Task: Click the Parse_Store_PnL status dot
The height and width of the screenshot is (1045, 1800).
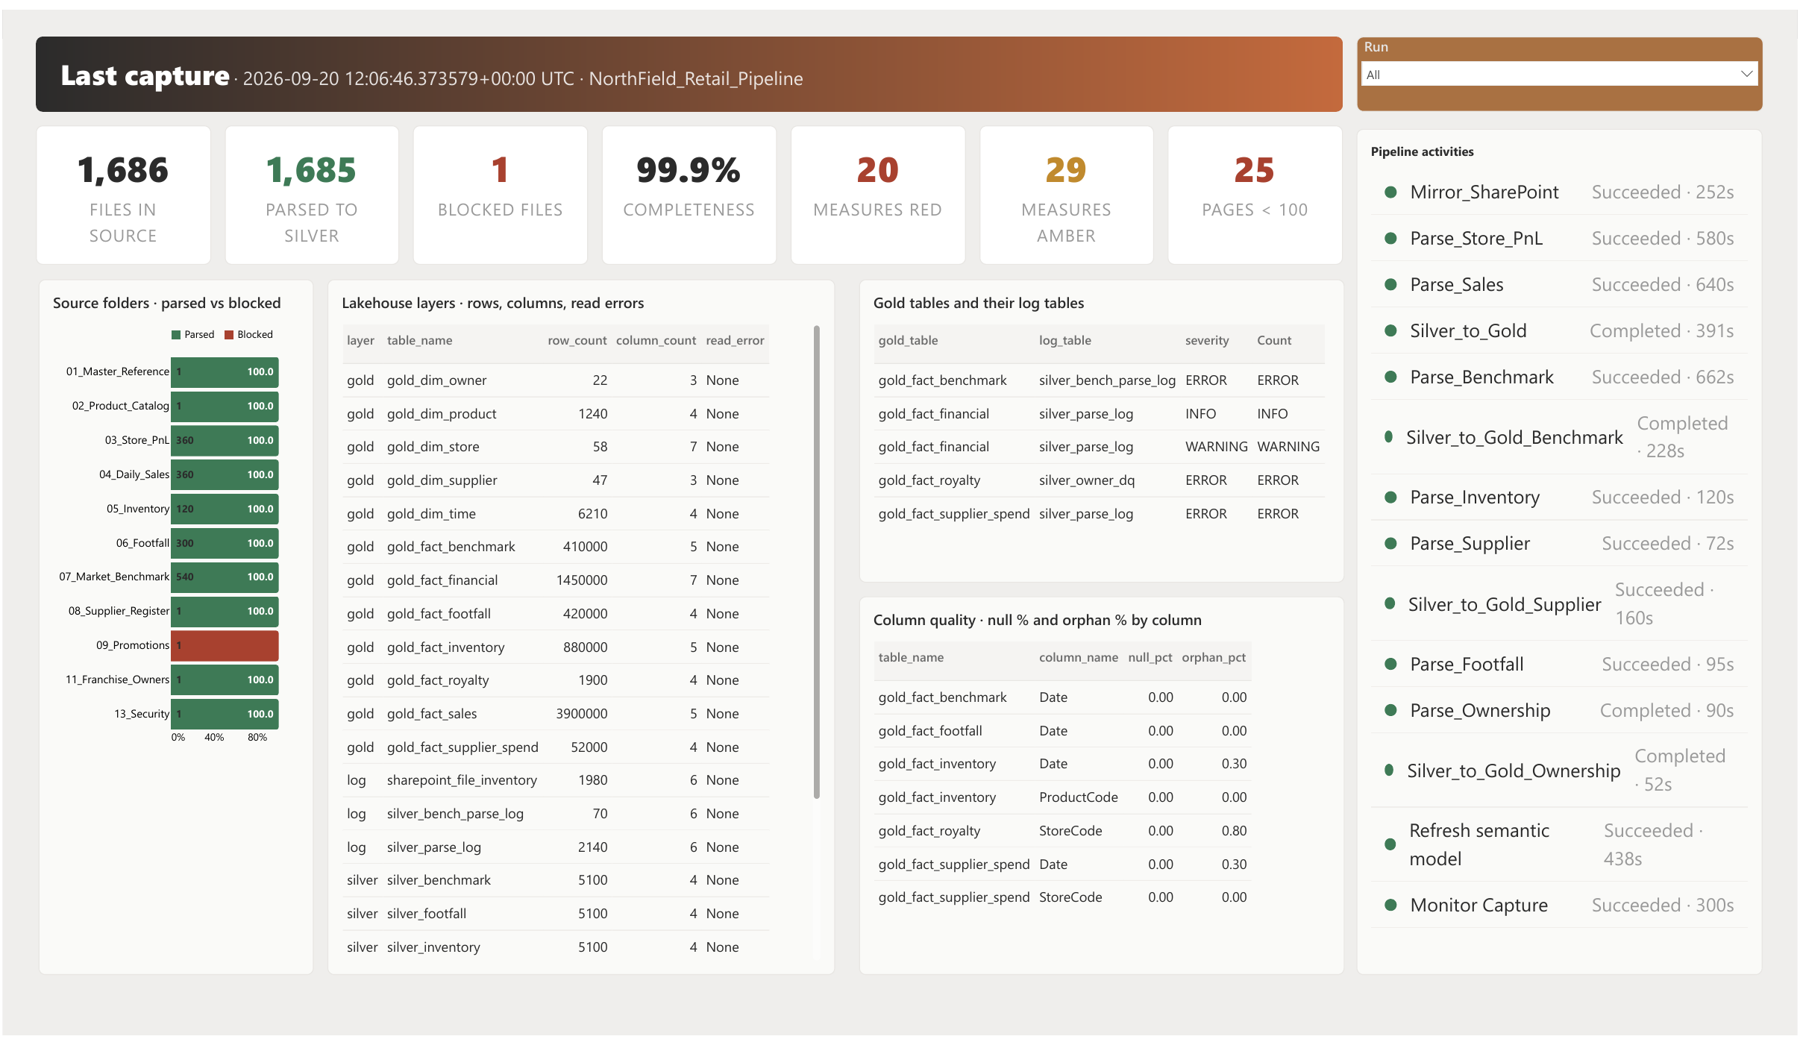Action: 1390,238
